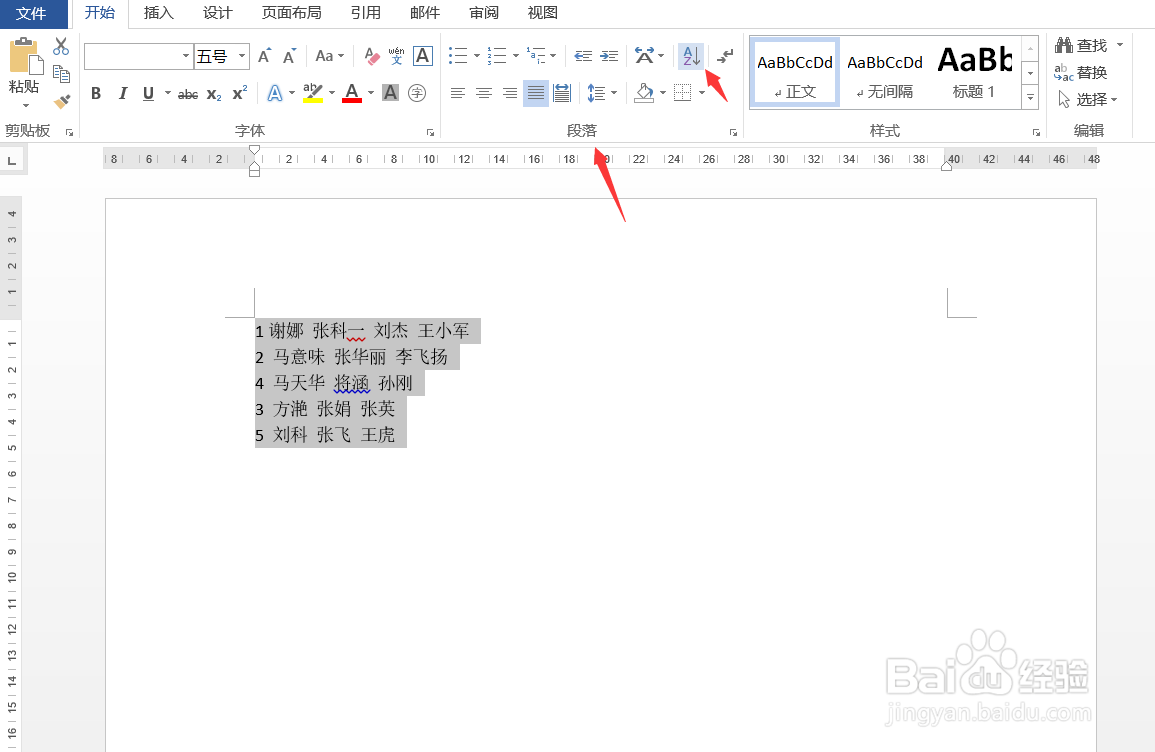Click the Sort A-Z icon
The image size is (1155, 752).
(691, 56)
